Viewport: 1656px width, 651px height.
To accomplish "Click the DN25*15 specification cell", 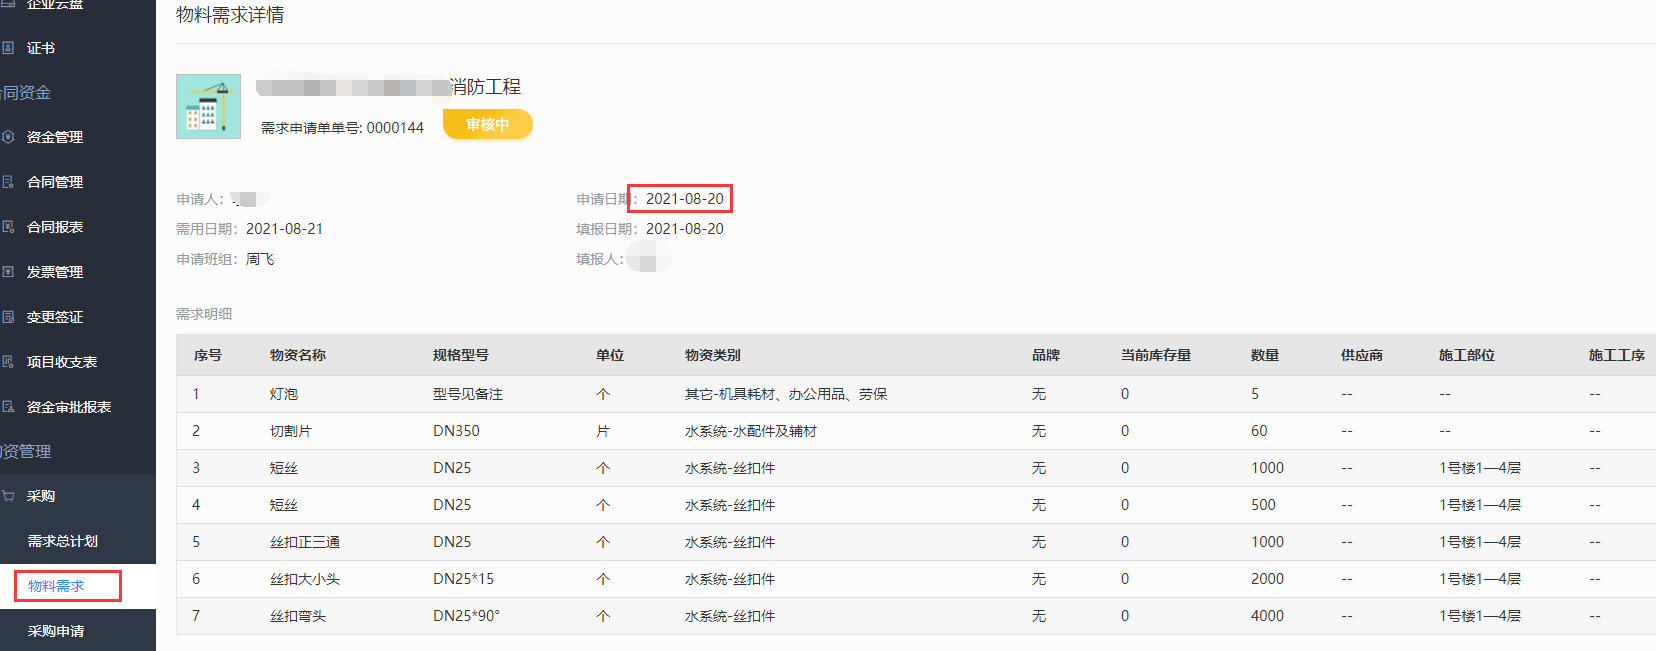I will [x=463, y=579].
